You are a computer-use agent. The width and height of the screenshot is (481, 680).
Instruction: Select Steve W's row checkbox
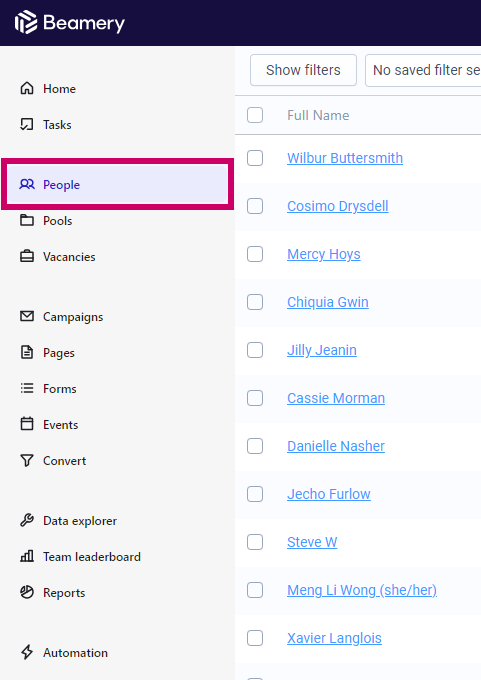pyautogui.click(x=255, y=542)
